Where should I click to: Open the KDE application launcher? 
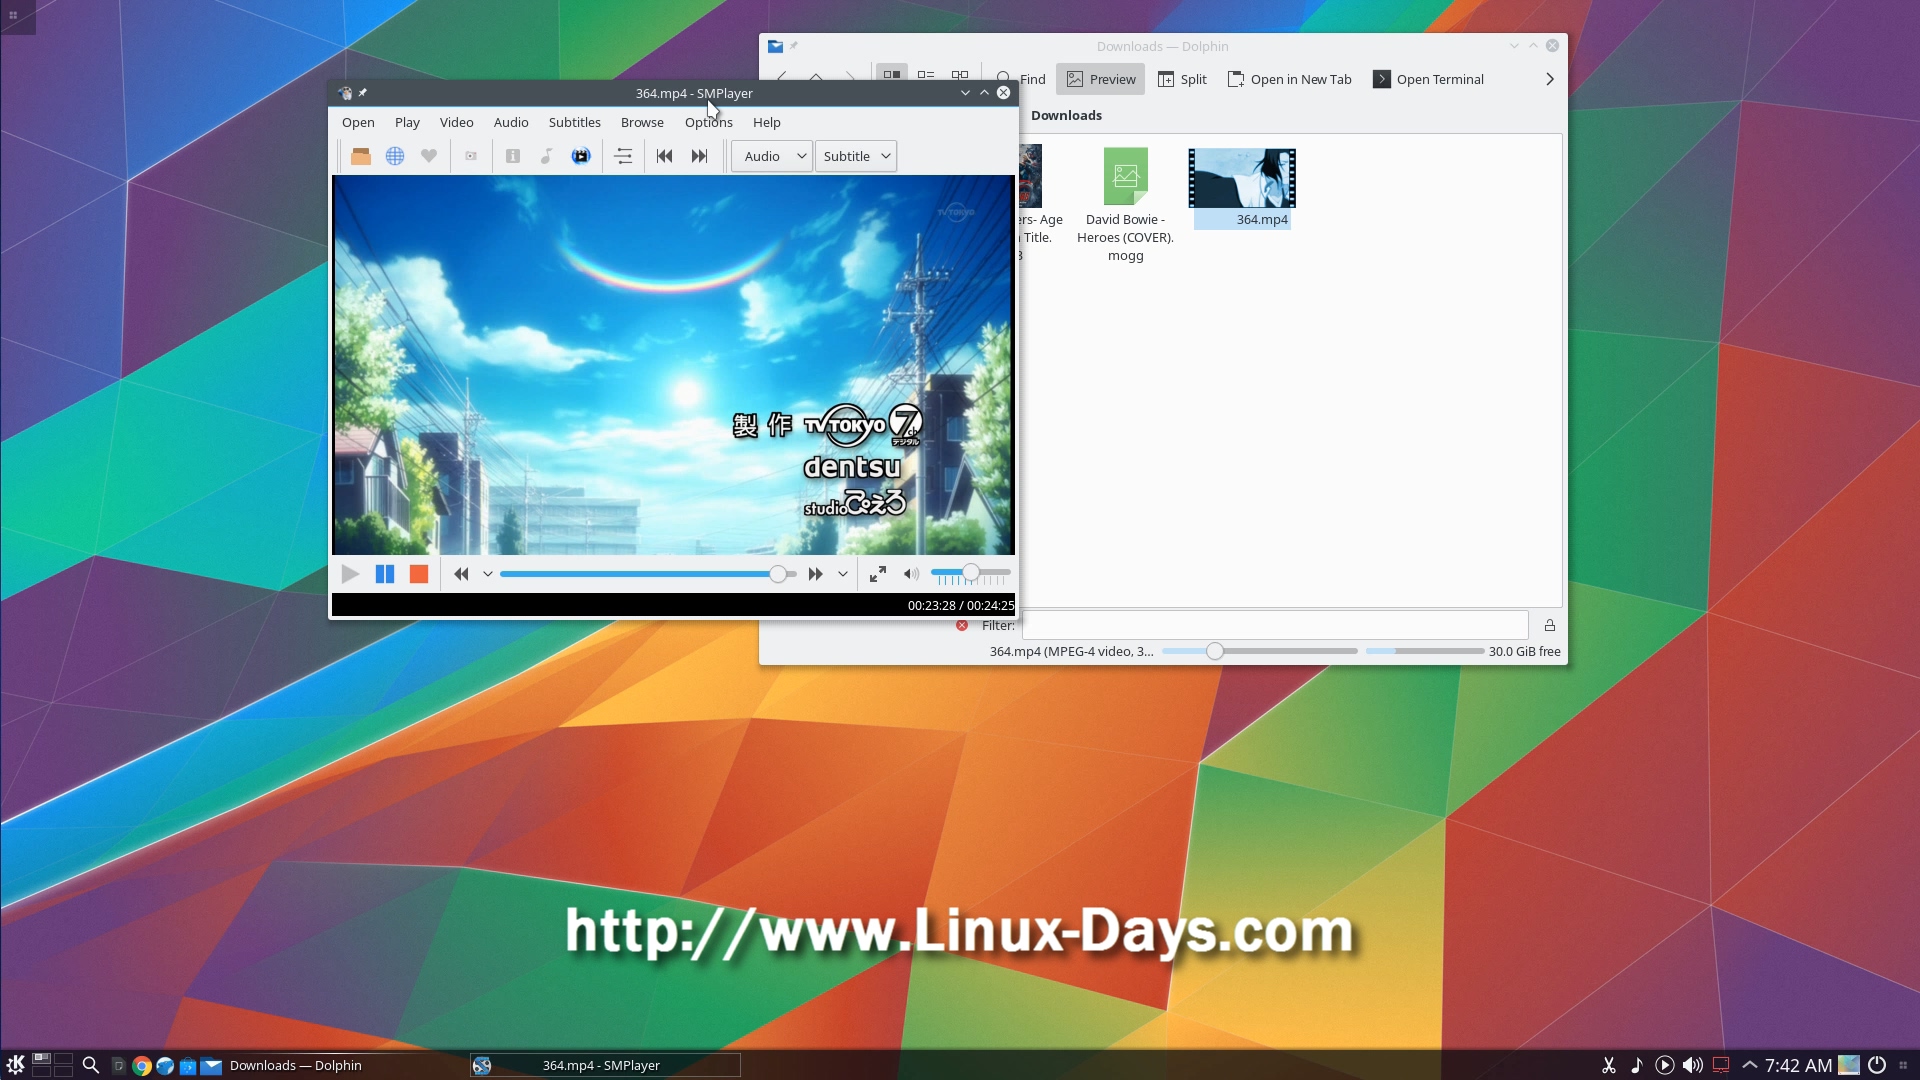click(15, 1065)
